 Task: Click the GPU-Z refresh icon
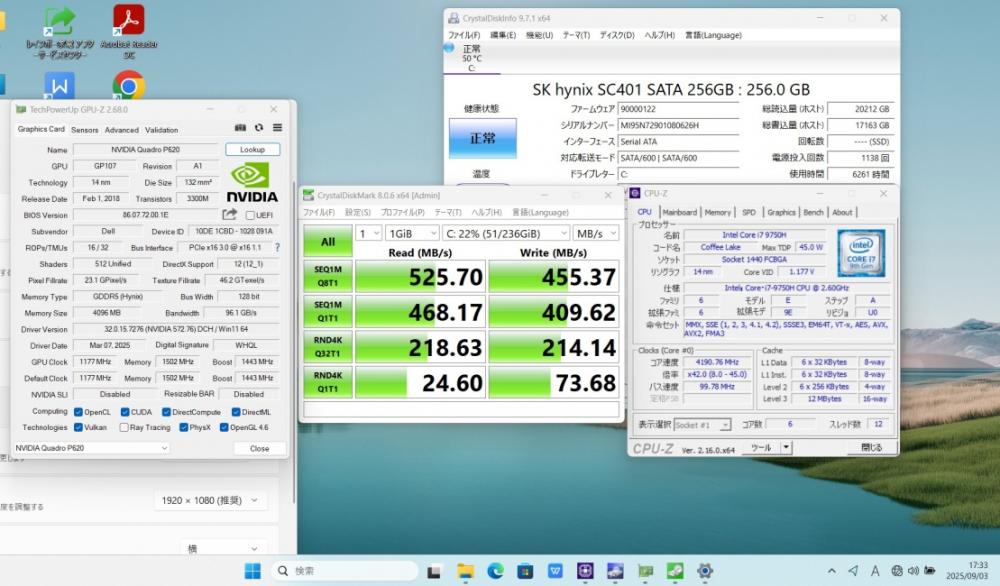coord(259,128)
